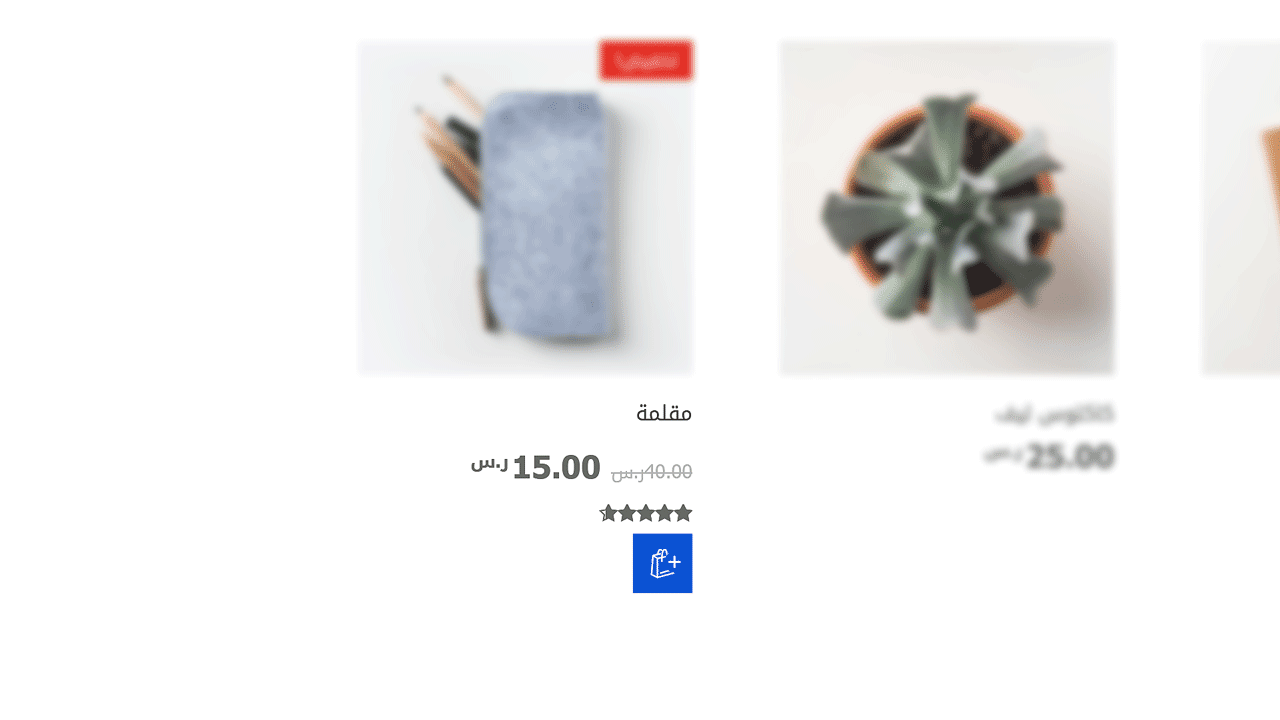Click the 25.00 price under the cactus
1280x720 pixels.
[1070, 457]
